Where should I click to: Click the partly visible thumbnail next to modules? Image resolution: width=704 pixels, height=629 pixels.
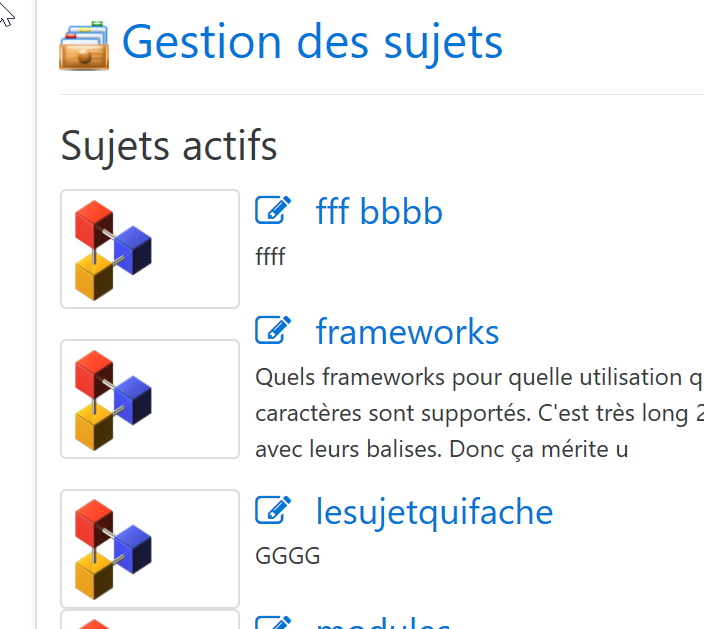(x=150, y=620)
